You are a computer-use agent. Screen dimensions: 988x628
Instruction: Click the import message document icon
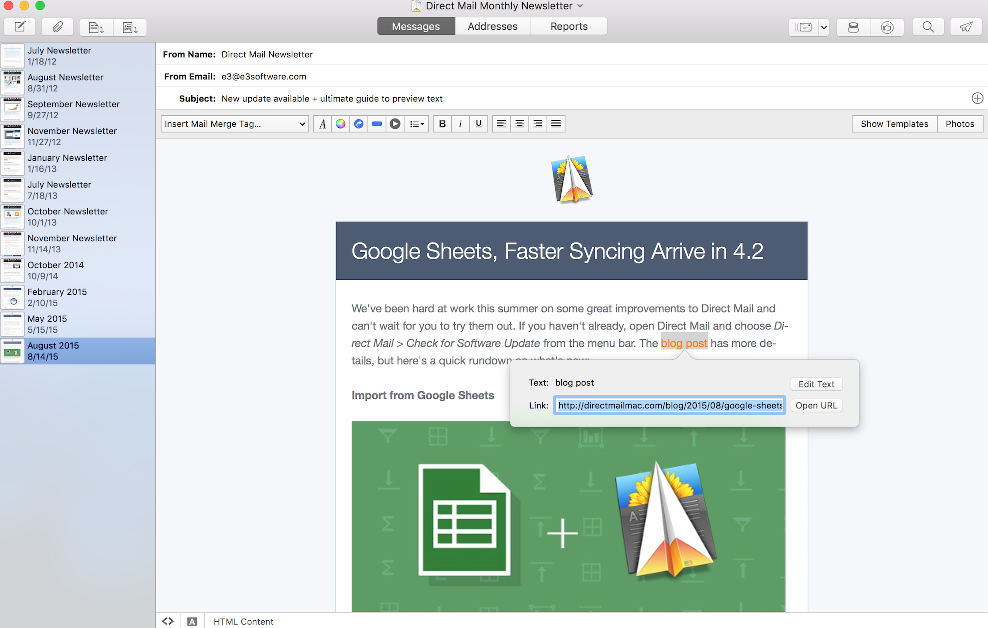pos(96,27)
